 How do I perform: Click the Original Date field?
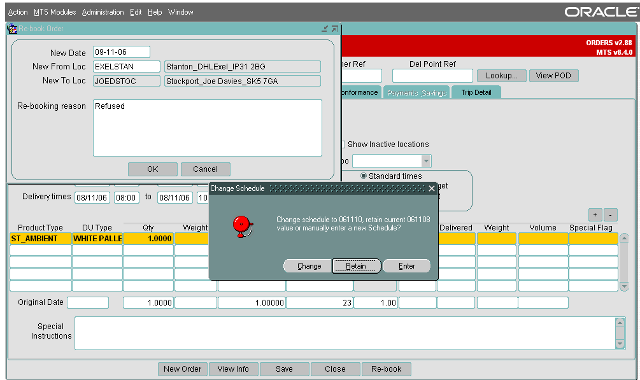click(x=88, y=302)
